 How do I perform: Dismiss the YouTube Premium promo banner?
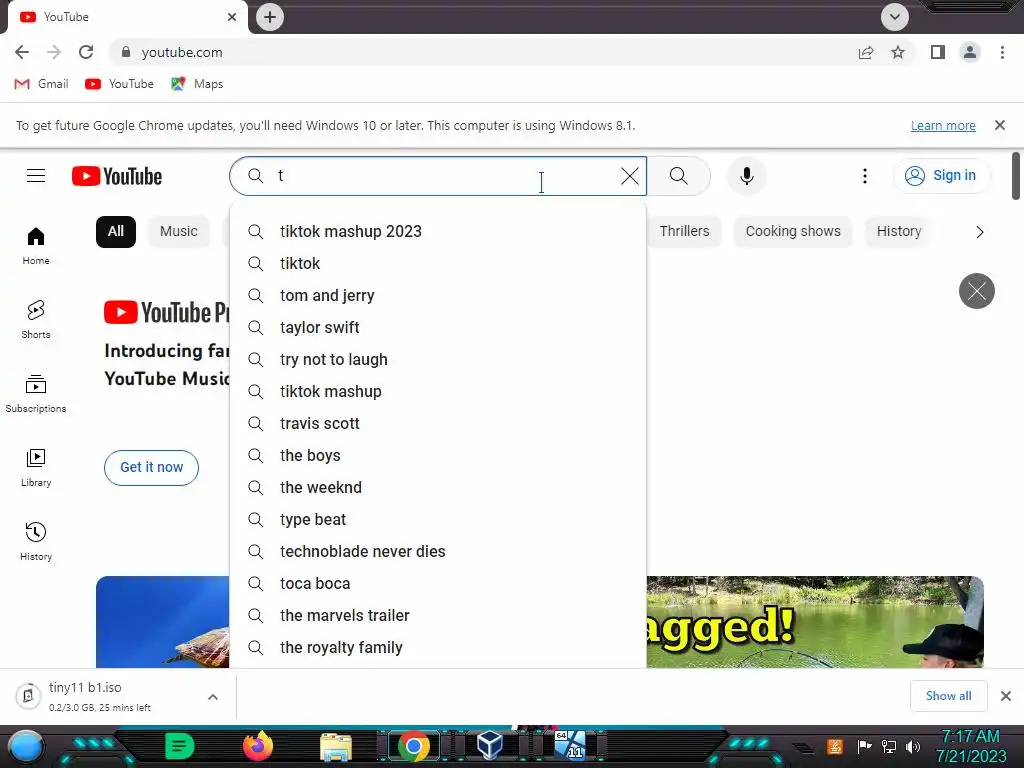(976, 291)
